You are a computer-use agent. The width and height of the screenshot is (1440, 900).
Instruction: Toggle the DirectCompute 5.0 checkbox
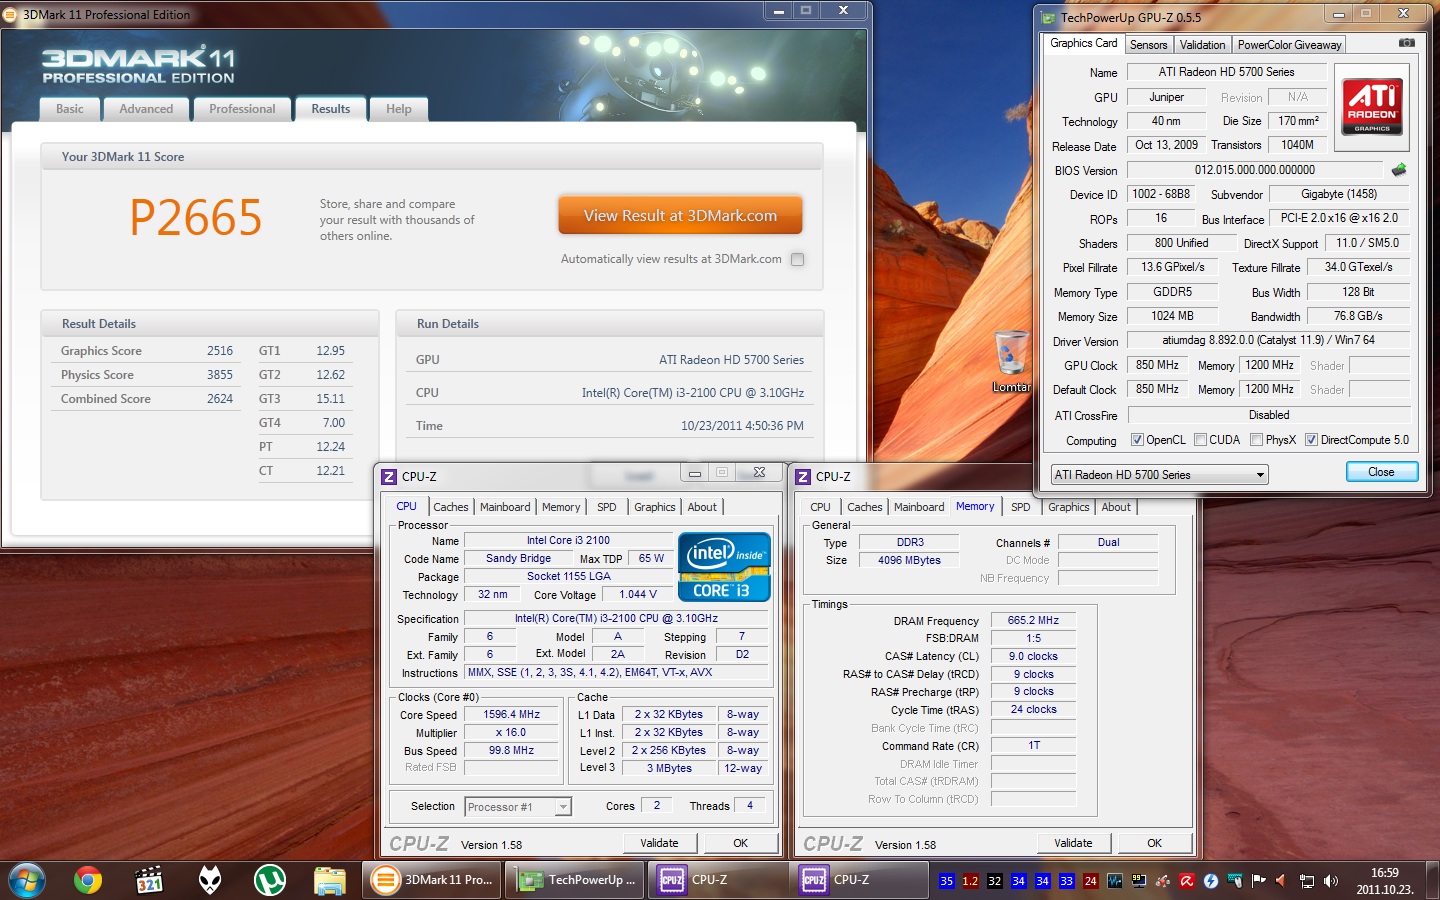tap(1311, 440)
